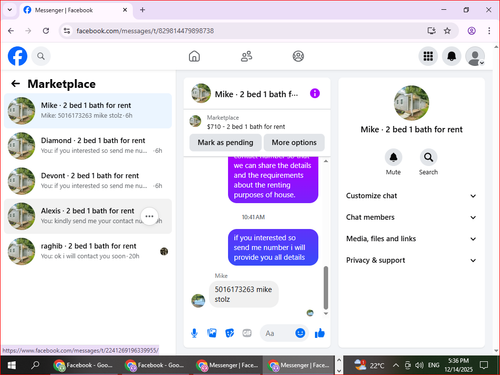Open a new browser tab

pos(142,10)
